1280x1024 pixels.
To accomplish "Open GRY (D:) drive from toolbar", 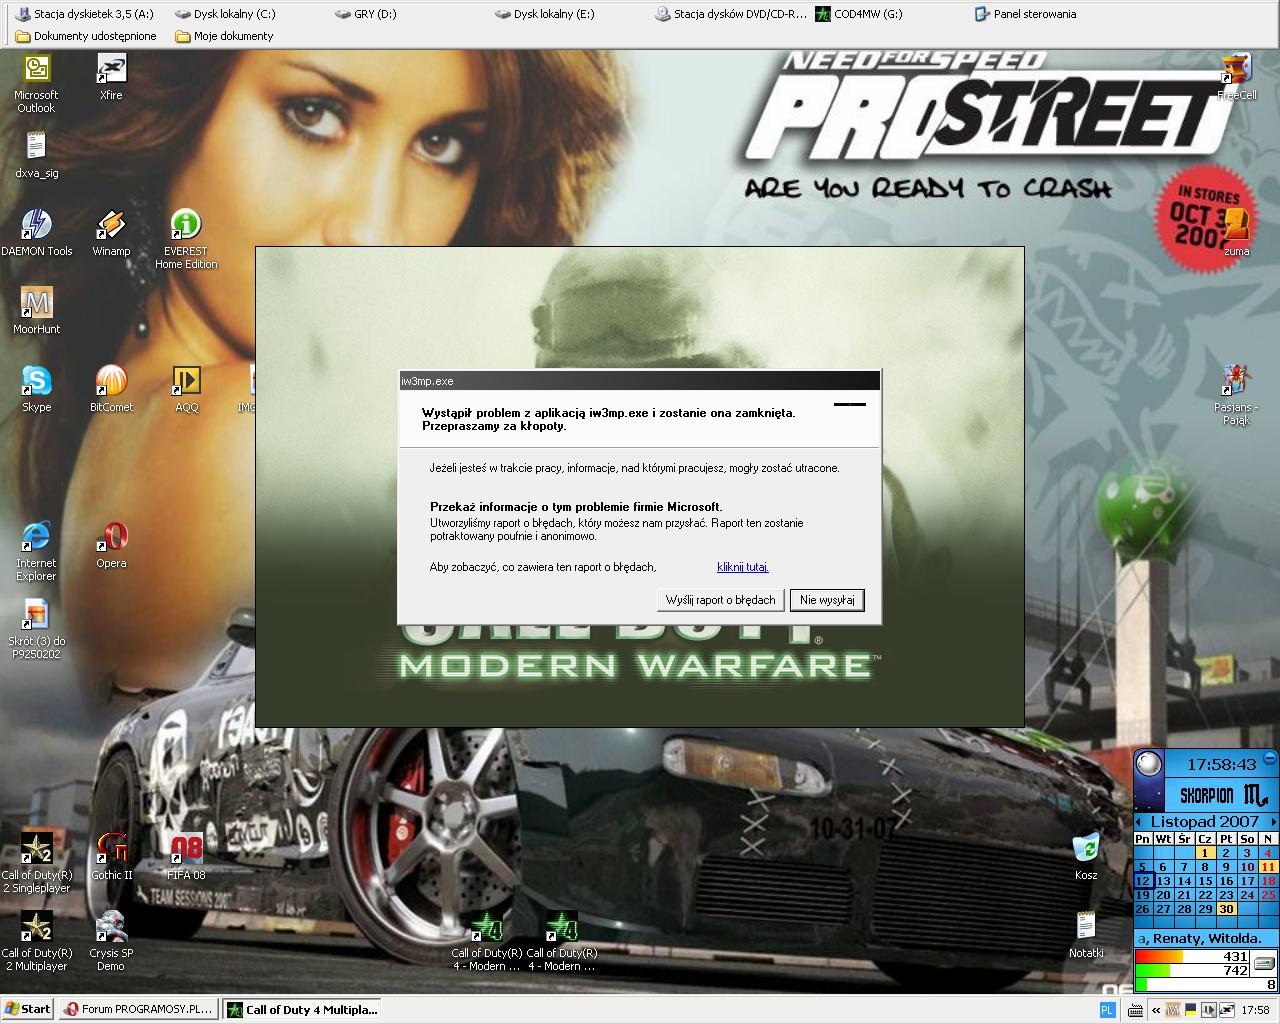I will pos(366,14).
